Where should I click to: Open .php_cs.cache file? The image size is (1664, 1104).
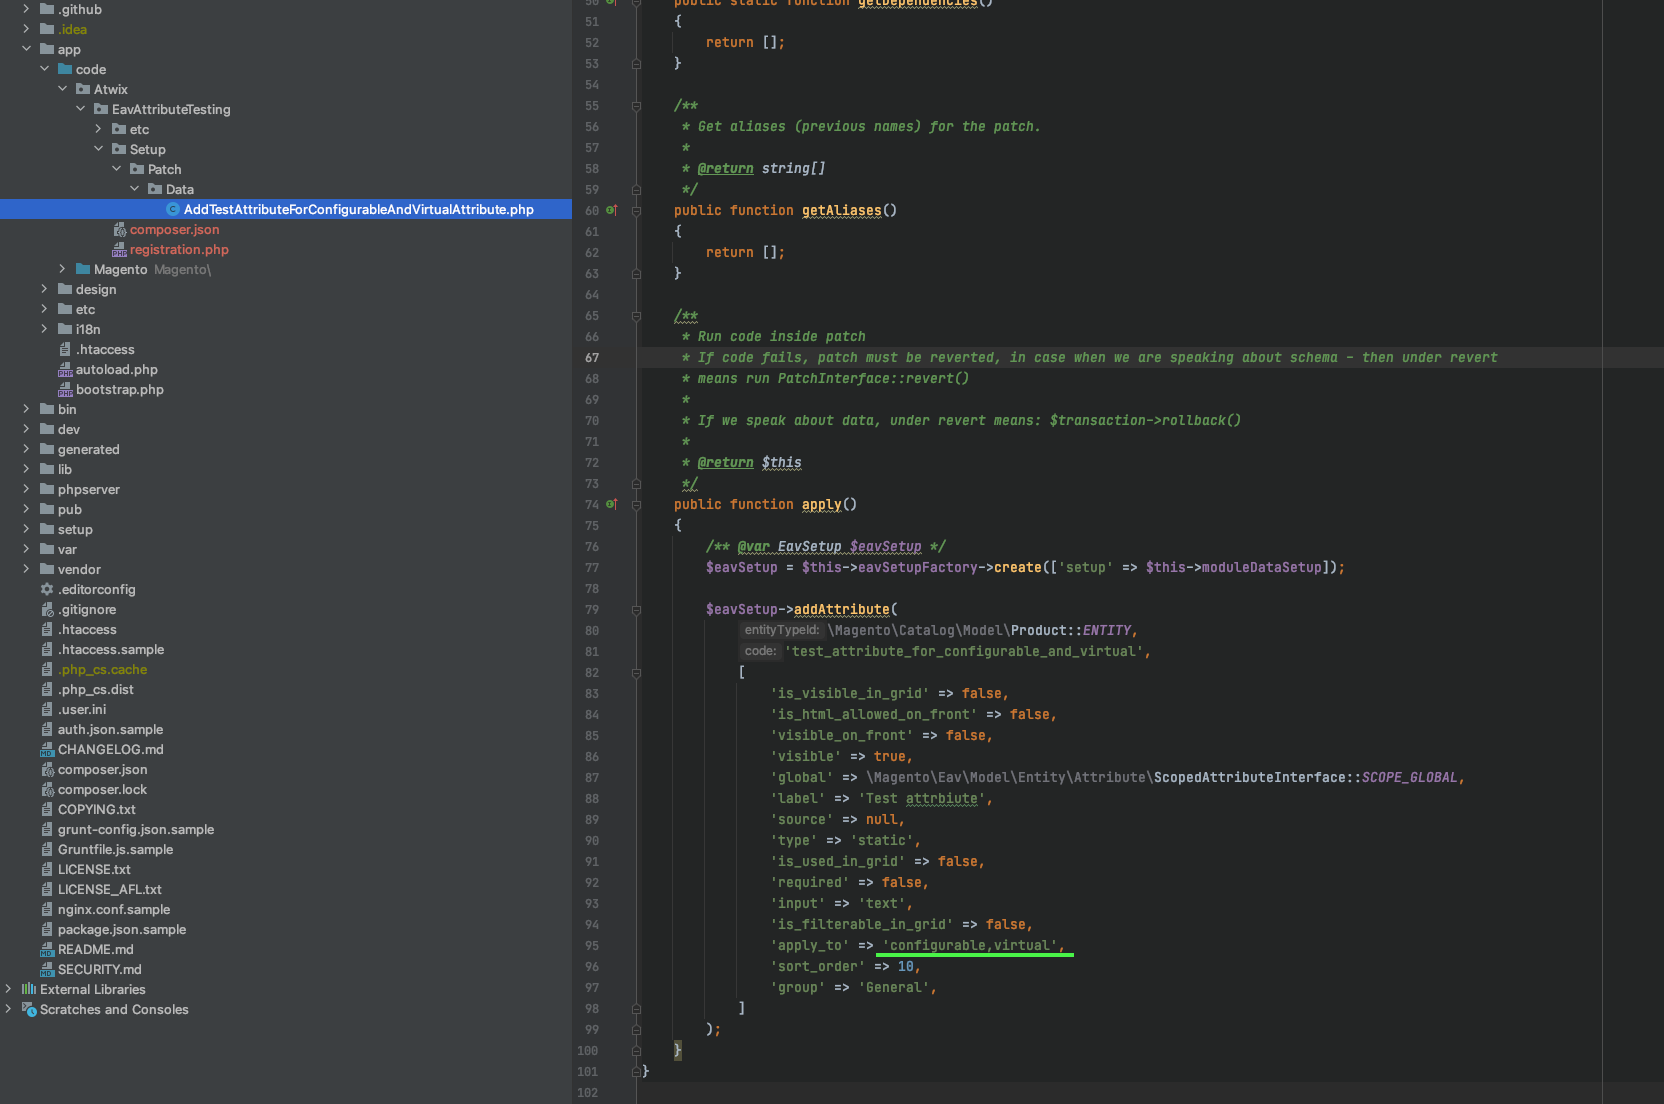pos(102,669)
